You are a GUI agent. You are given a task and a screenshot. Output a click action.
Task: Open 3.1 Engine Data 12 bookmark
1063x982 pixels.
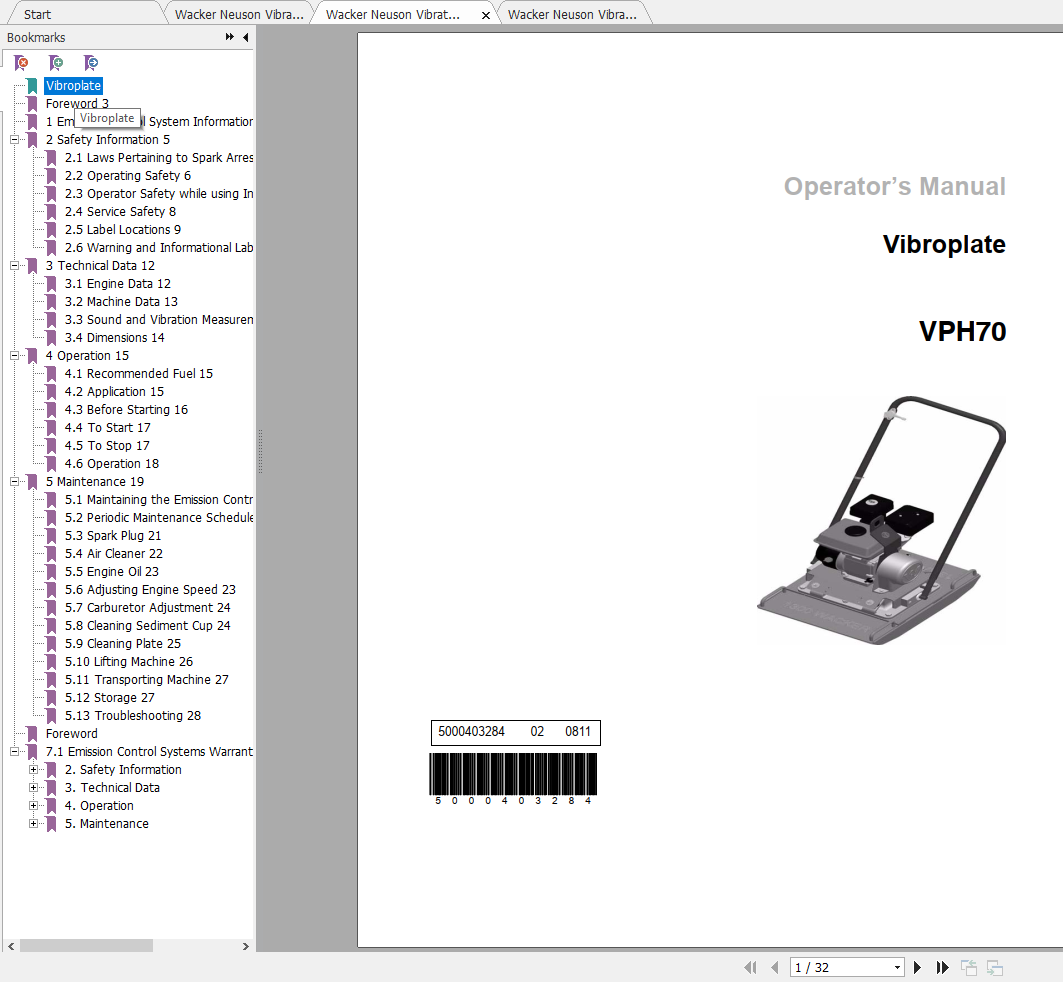[x=117, y=284]
